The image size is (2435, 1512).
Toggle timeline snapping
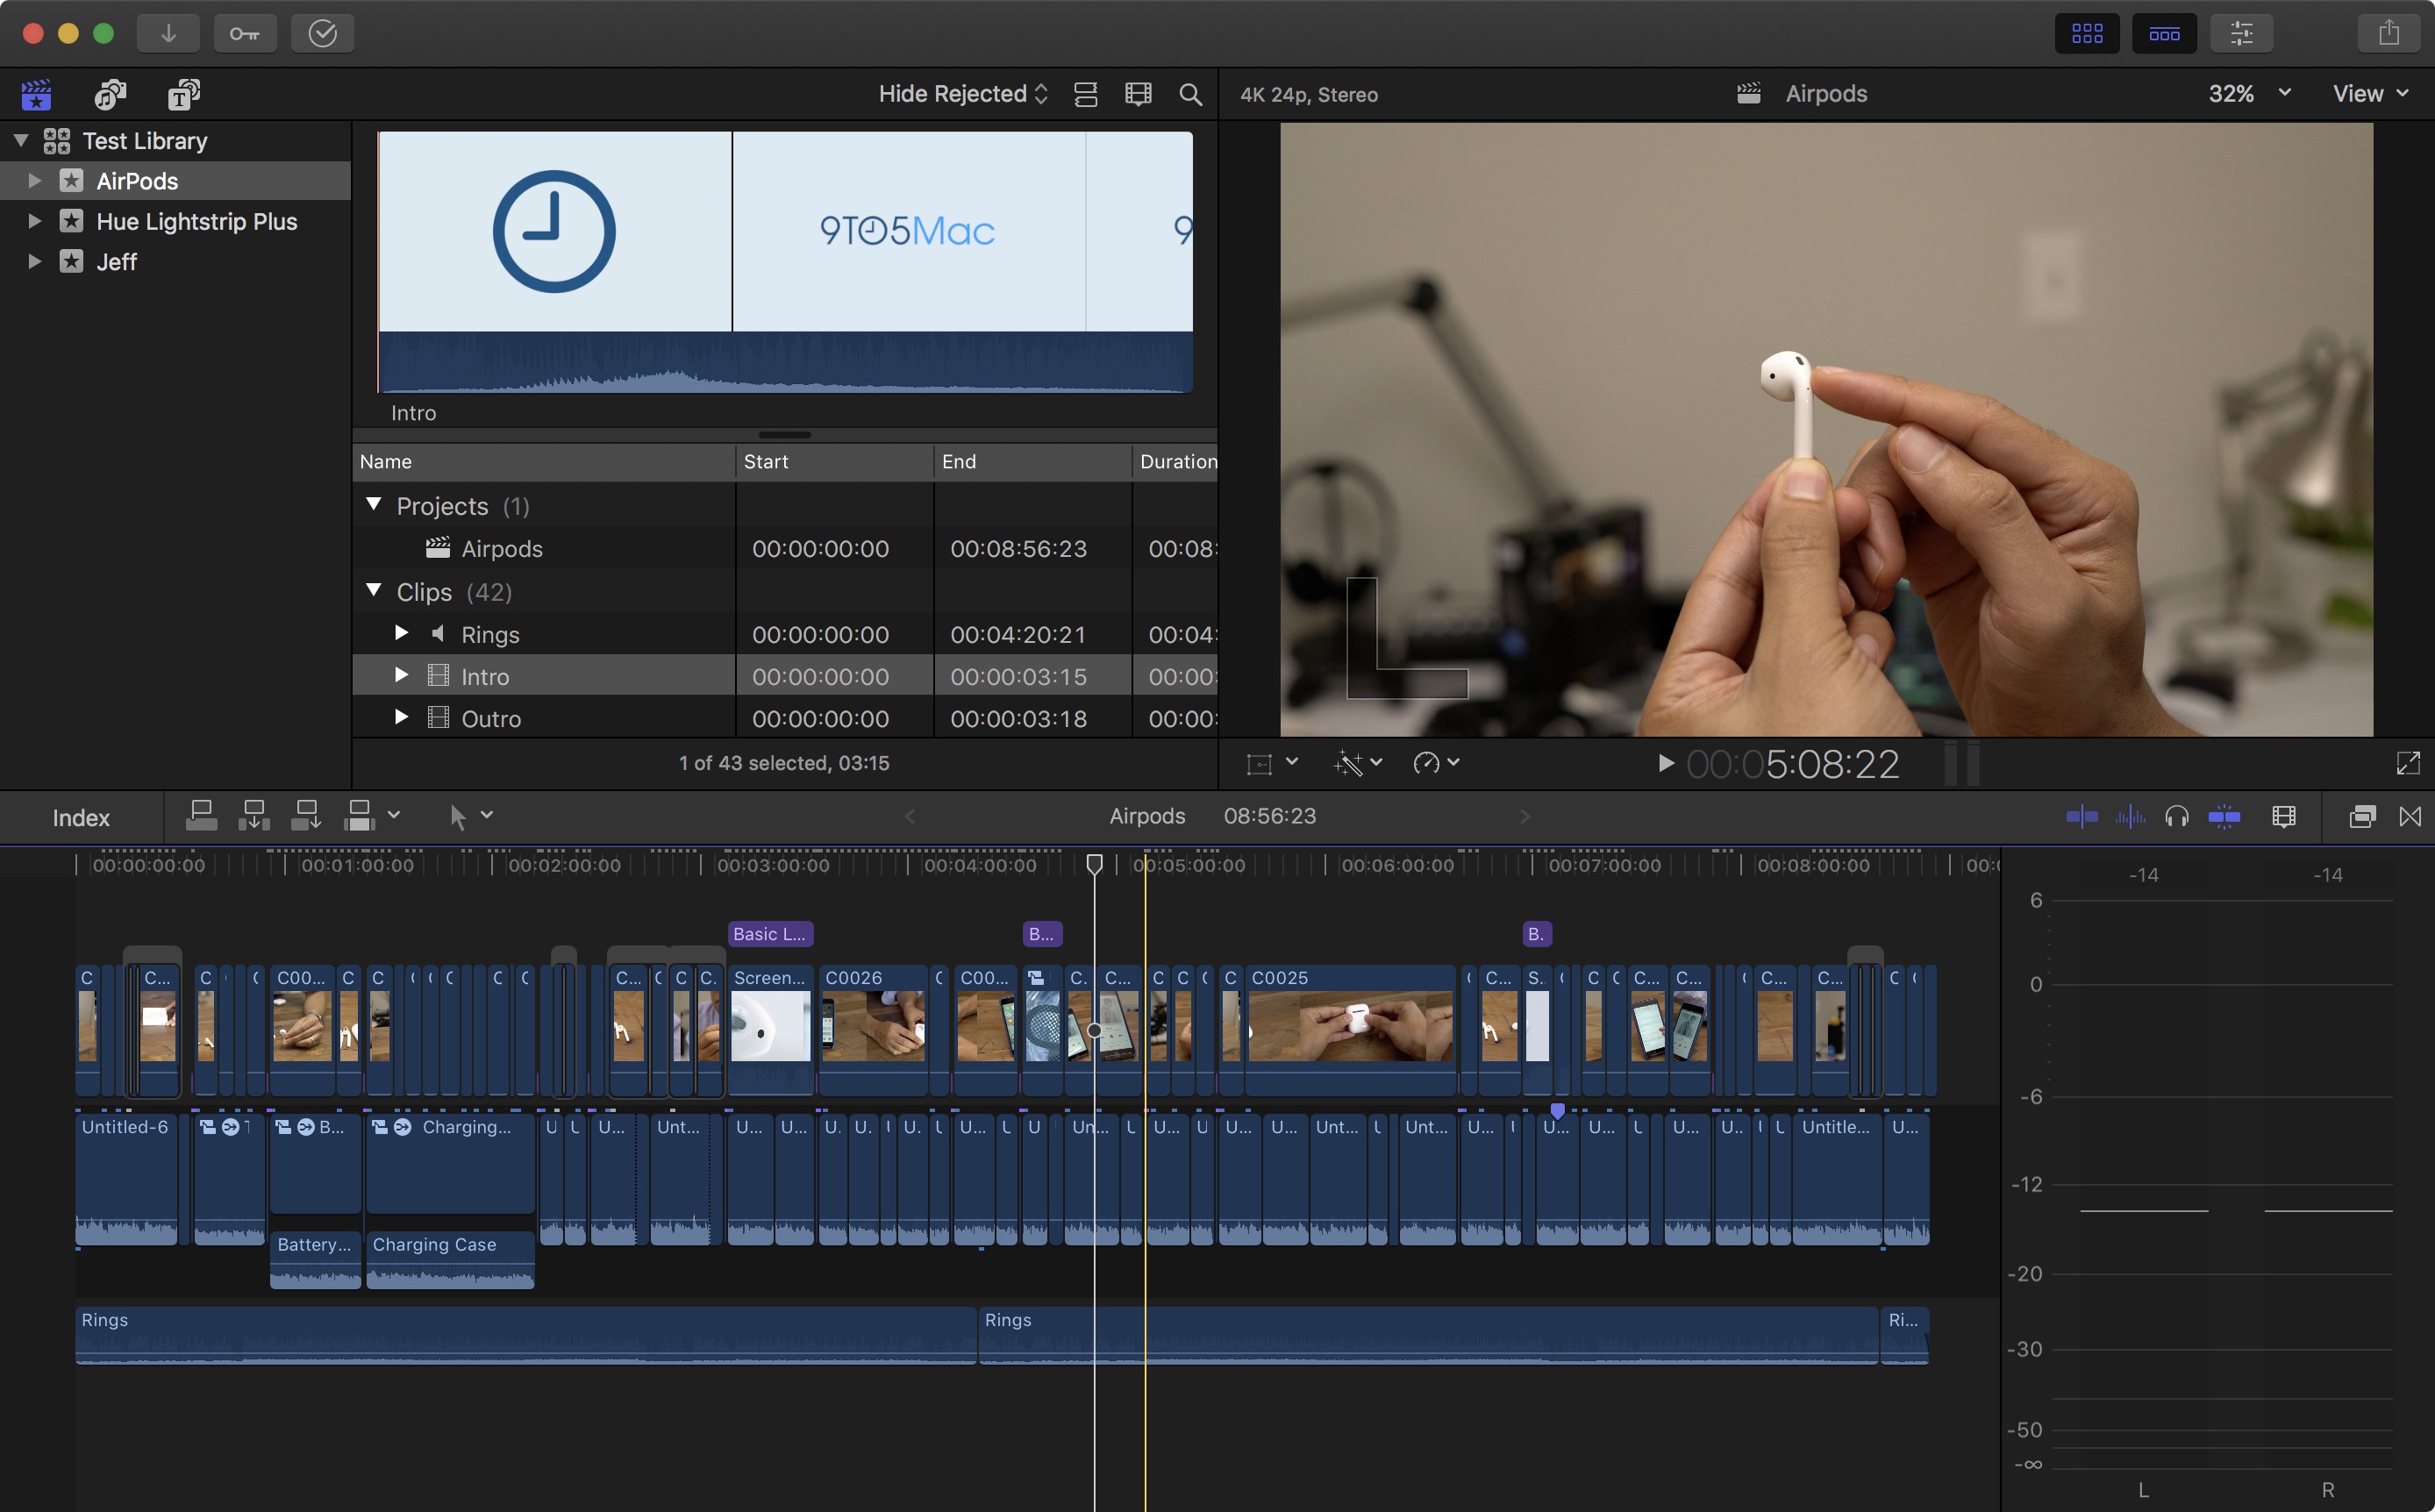[2224, 817]
